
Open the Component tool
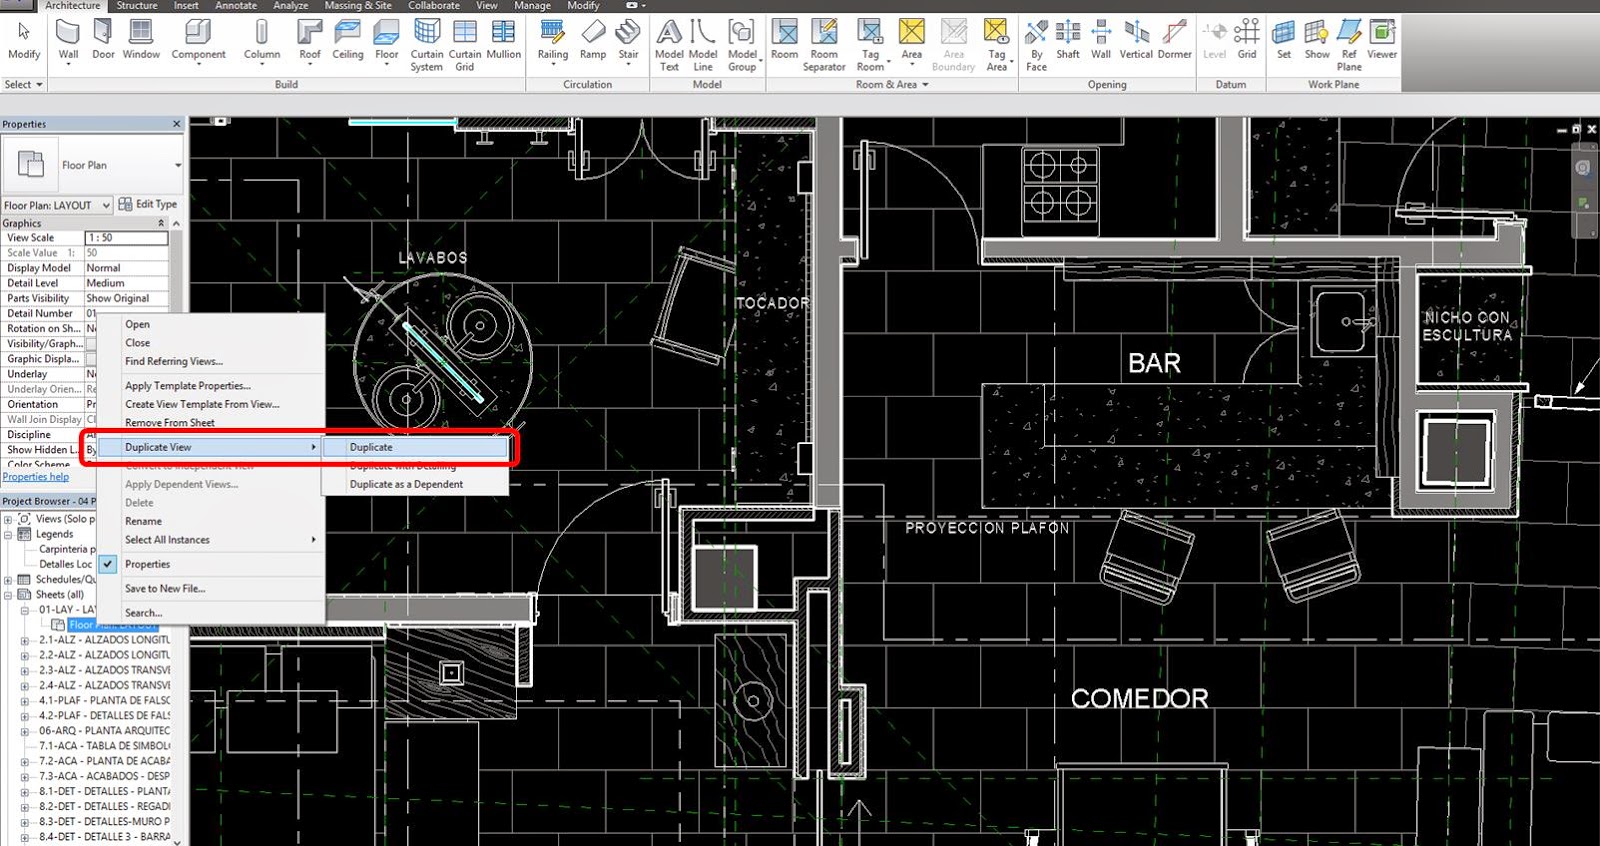[x=198, y=44]
